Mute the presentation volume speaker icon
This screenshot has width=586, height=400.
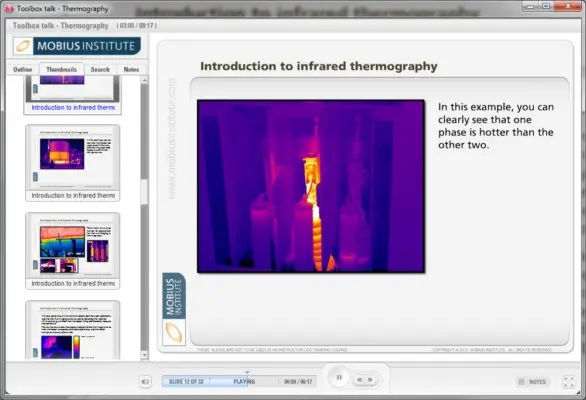click(145, 381)
